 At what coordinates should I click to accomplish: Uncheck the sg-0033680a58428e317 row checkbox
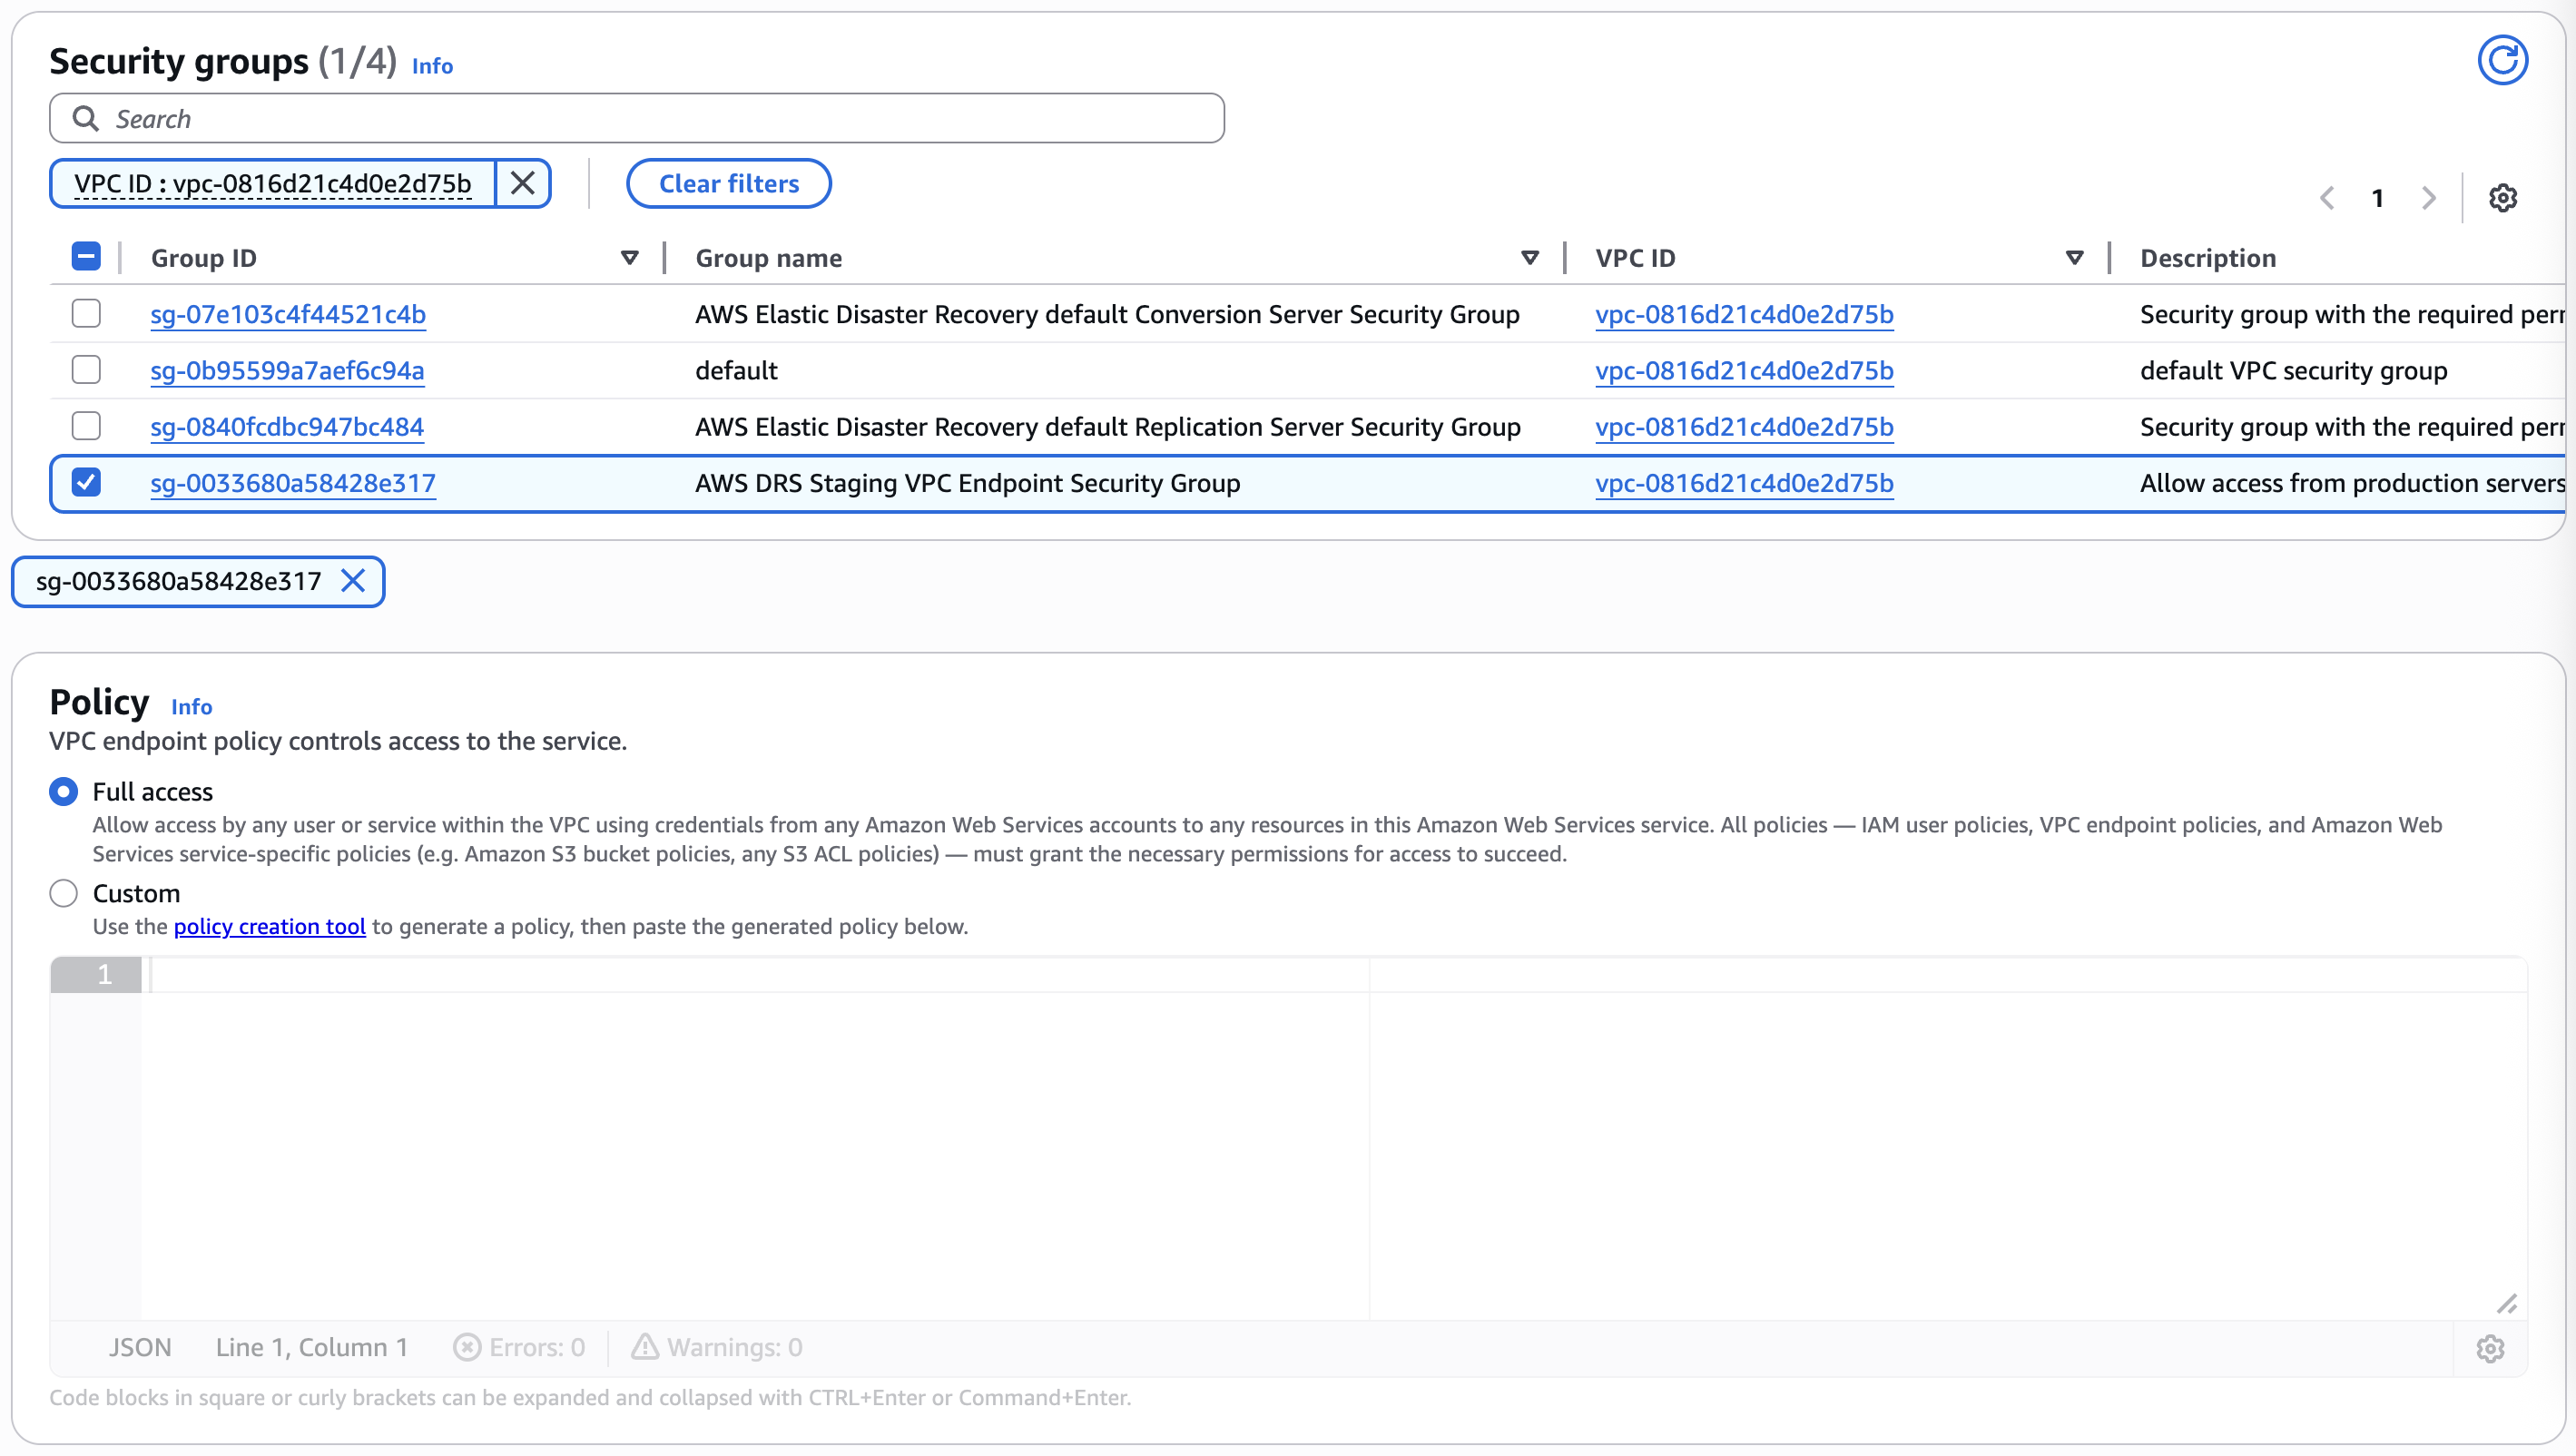click(x=87, y=483)
